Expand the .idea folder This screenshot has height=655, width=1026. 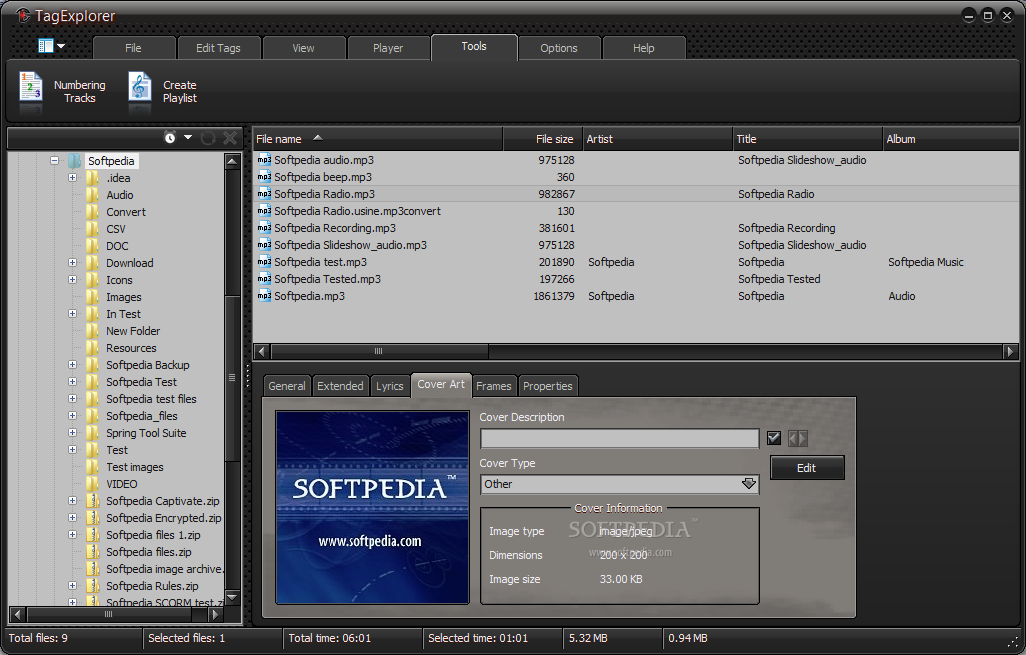point(73,178)
